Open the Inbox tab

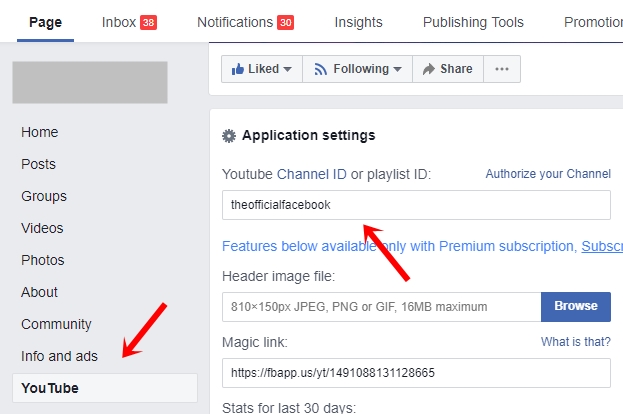pos(119,22)
